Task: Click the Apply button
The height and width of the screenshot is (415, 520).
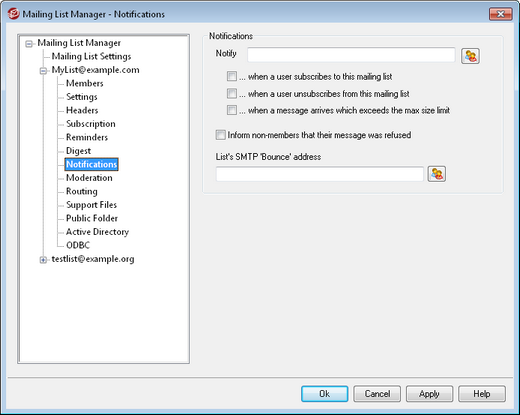Action: pyautogui.click(x=429, y=394)
